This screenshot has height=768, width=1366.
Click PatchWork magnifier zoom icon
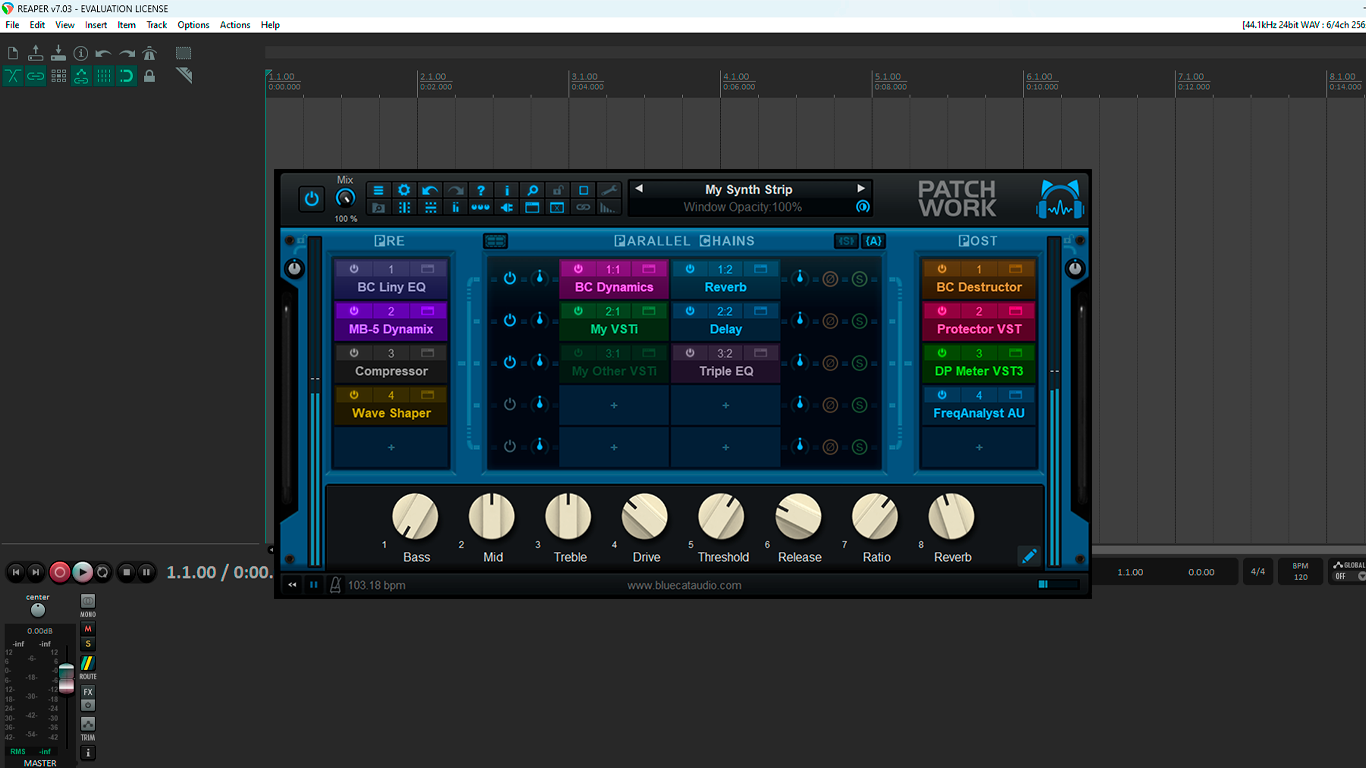coord(533,190)
